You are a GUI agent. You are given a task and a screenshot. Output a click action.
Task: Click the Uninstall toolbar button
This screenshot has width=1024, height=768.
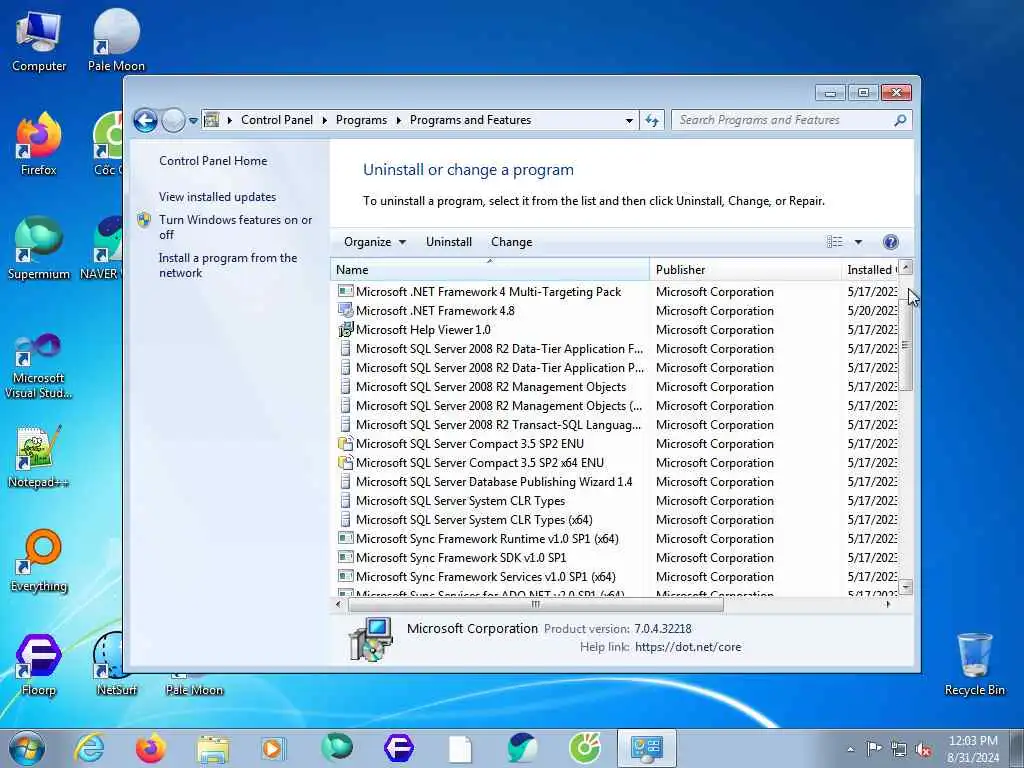[449, 242]
